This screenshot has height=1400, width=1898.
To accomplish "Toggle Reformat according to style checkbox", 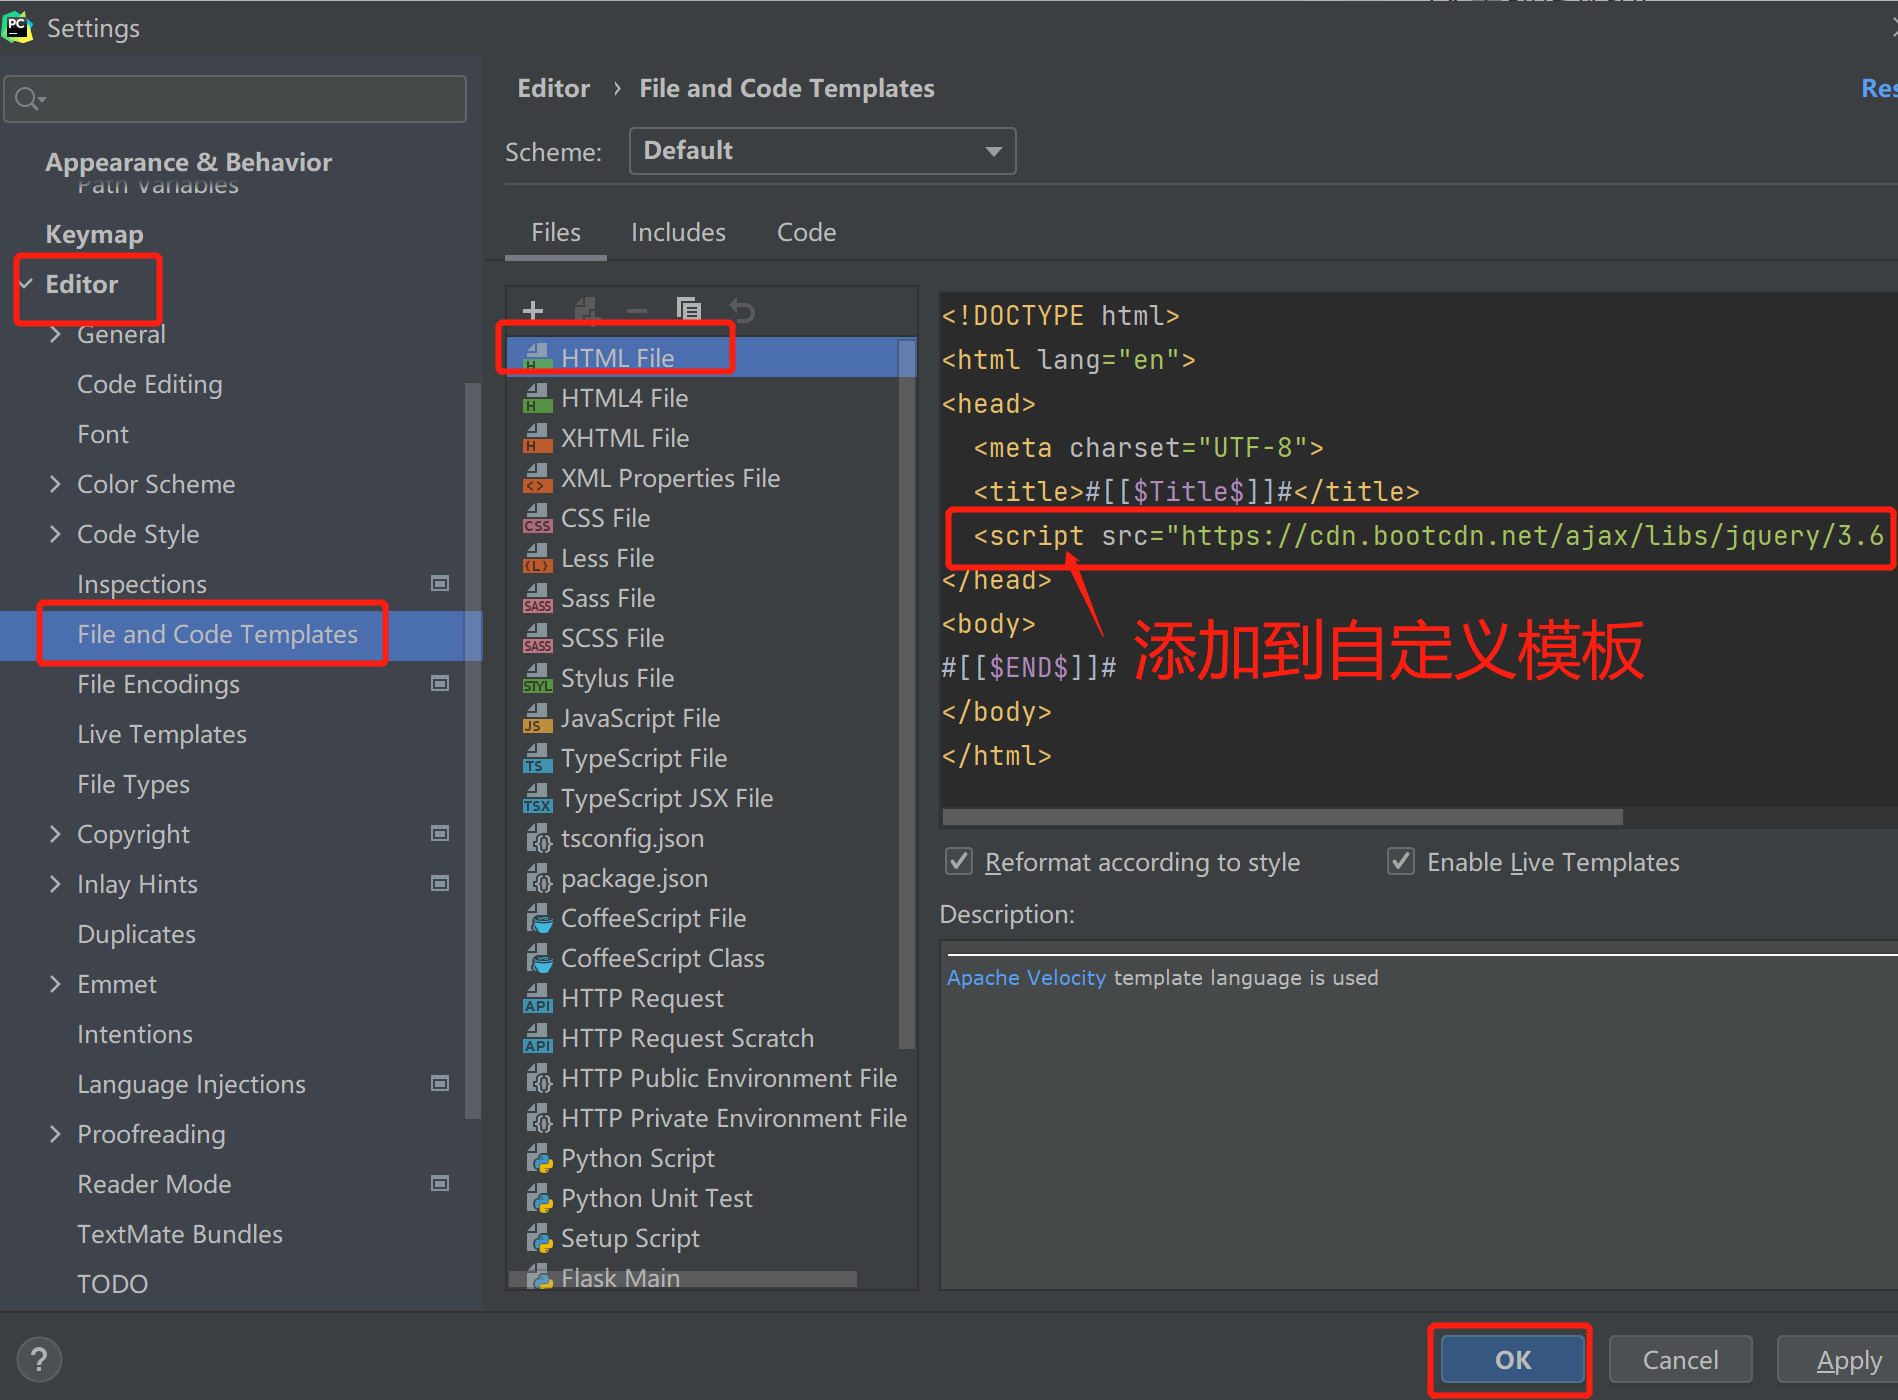I will tap(959, 861).
